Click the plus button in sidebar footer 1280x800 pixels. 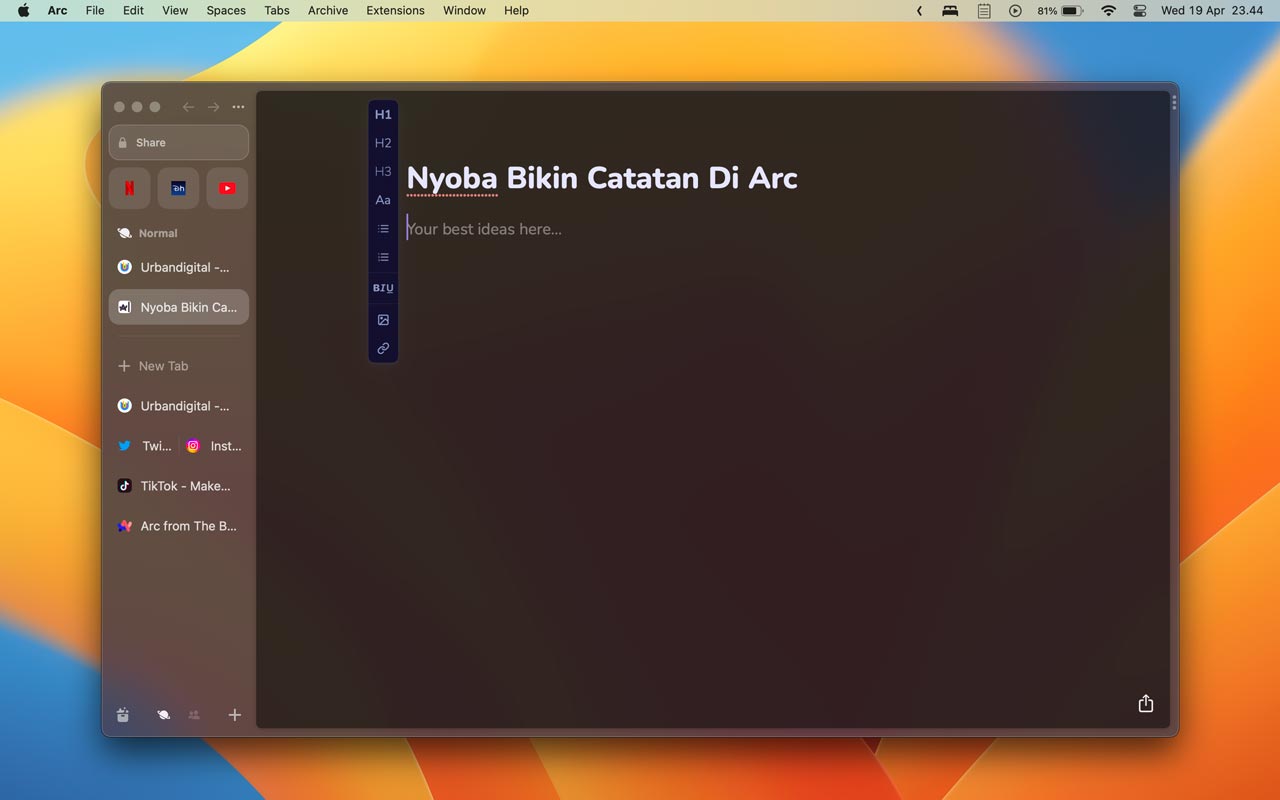tap(235, 715)
